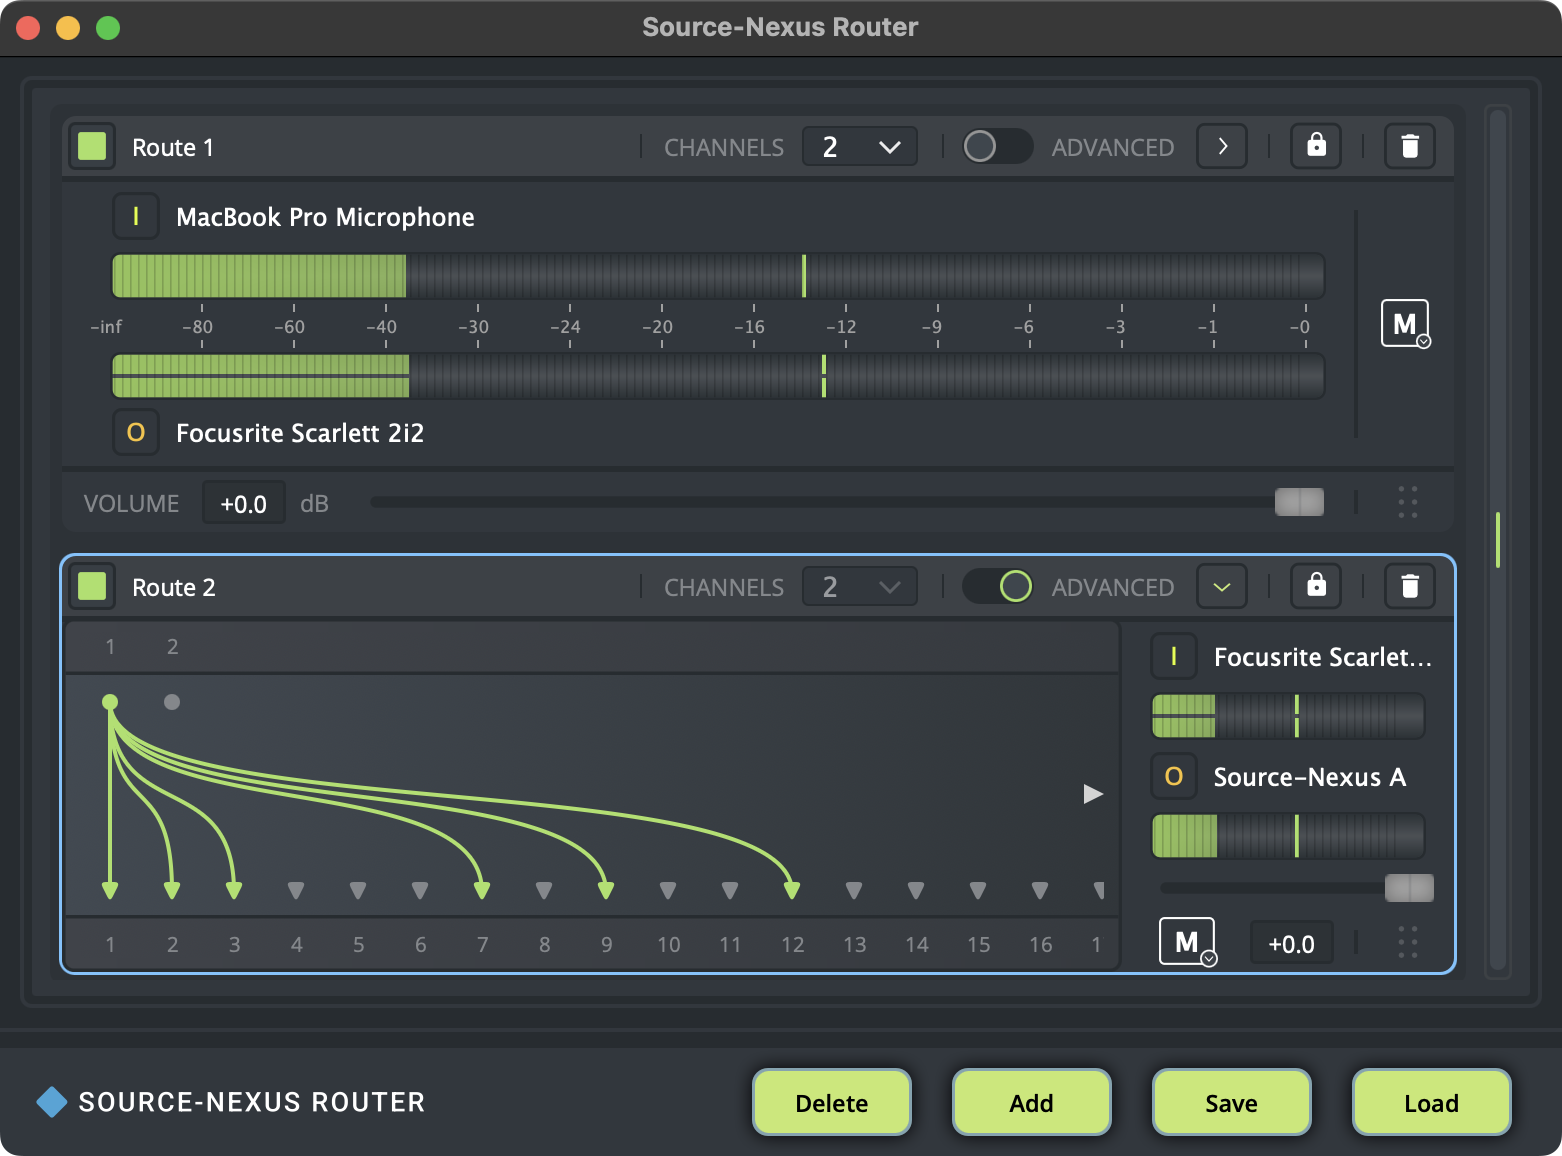The height and width of the screenshot is (1156, 1562).
Task: Lock Route 1 with the padlock icon
Action: (1316, 146)
